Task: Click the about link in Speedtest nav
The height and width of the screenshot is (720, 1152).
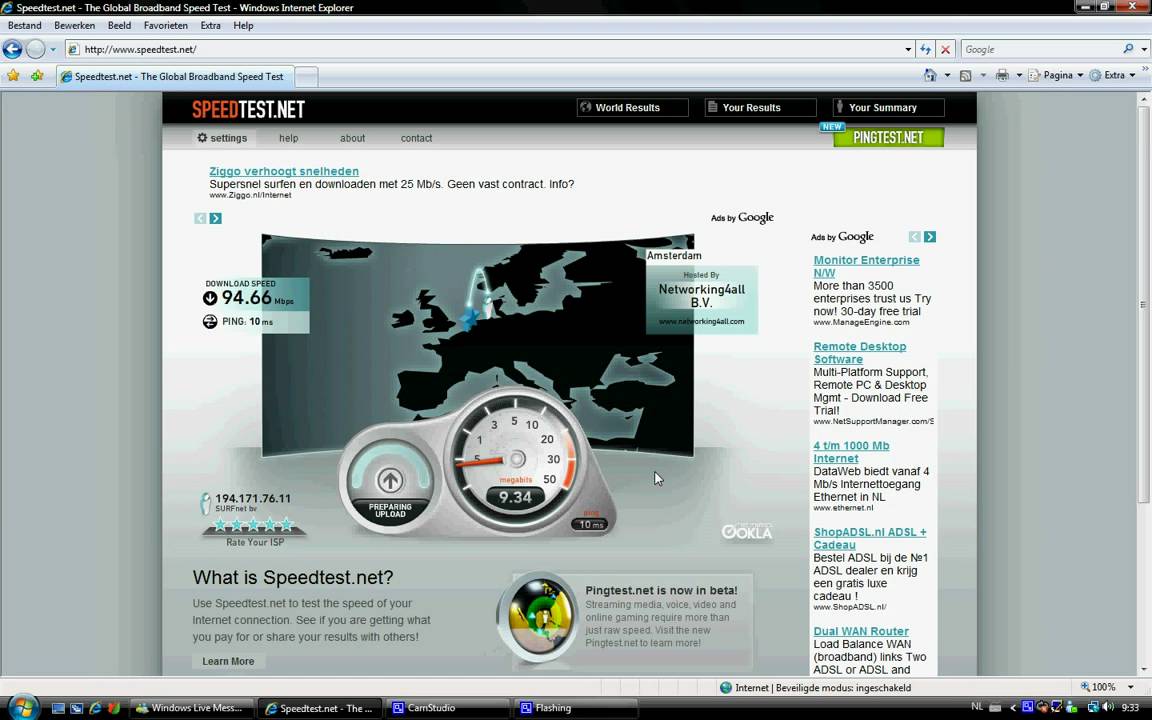Action: click(x=352, y=138)
